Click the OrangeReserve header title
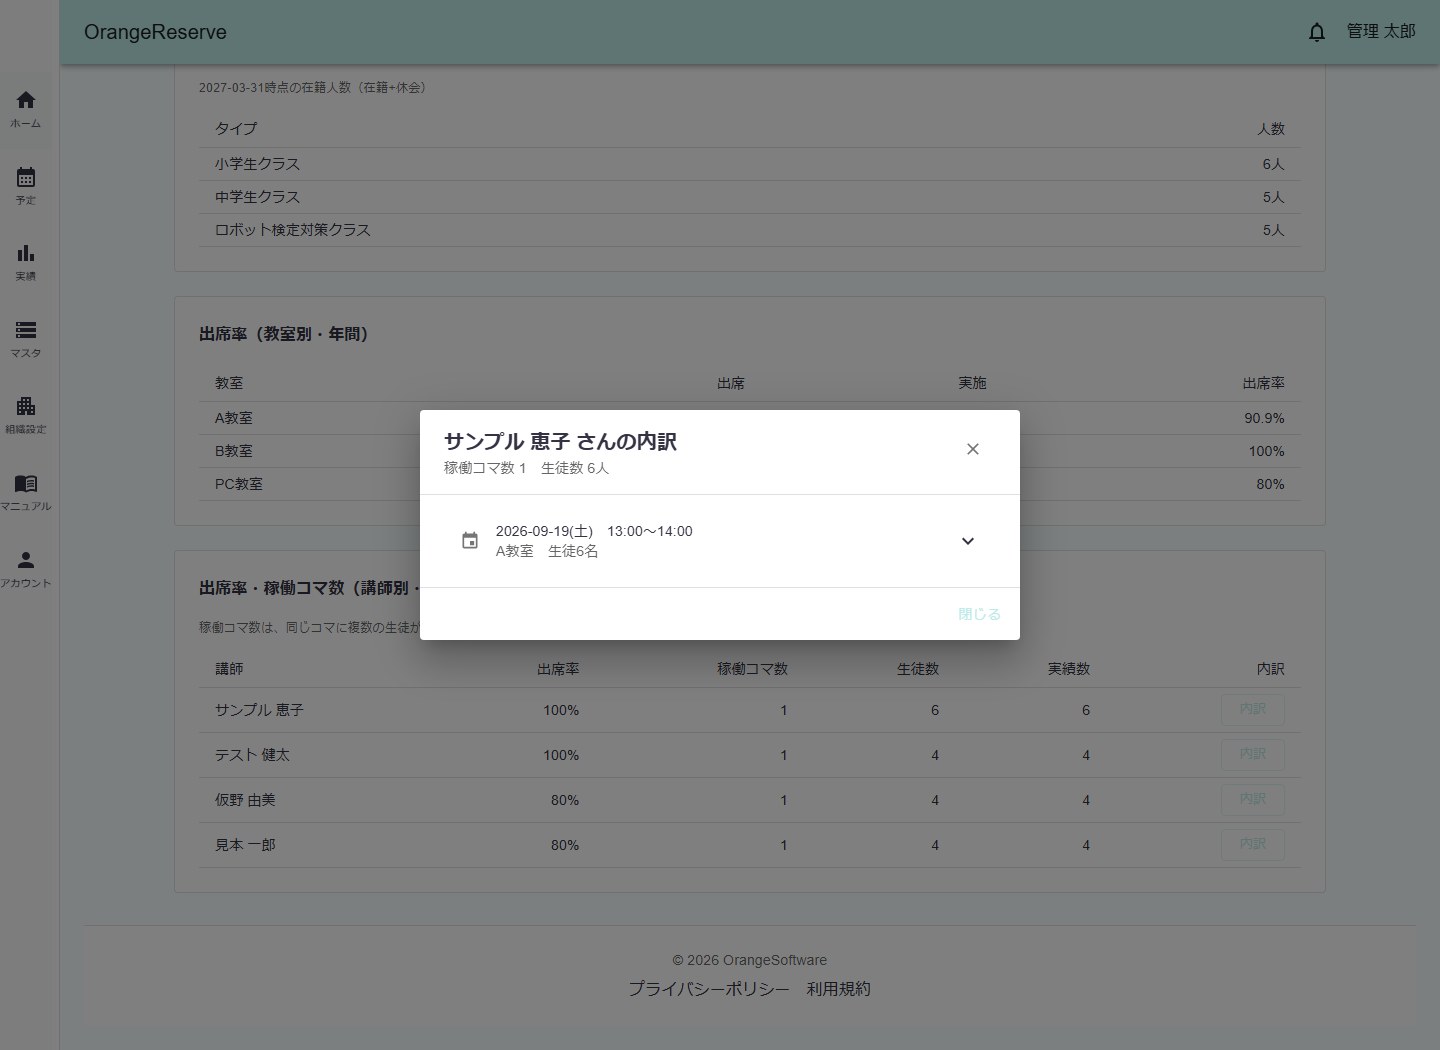Image resolution: width=1440 pixels, height=1050 pixels. (155, 32)
